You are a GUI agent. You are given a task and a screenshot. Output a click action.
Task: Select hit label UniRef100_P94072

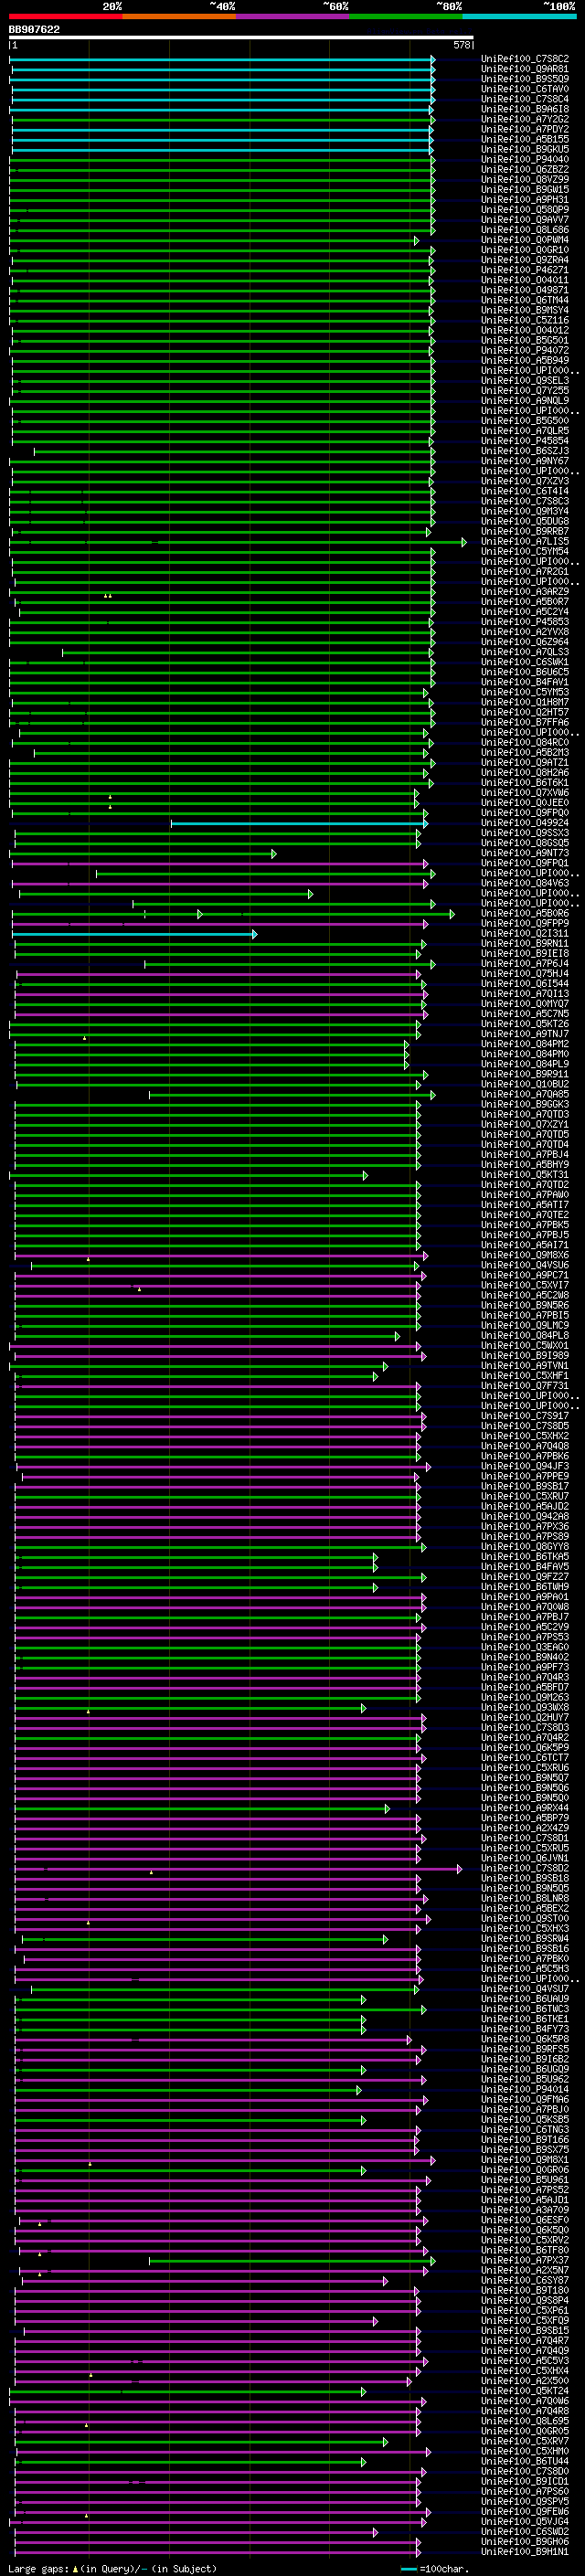click(525, 350)
